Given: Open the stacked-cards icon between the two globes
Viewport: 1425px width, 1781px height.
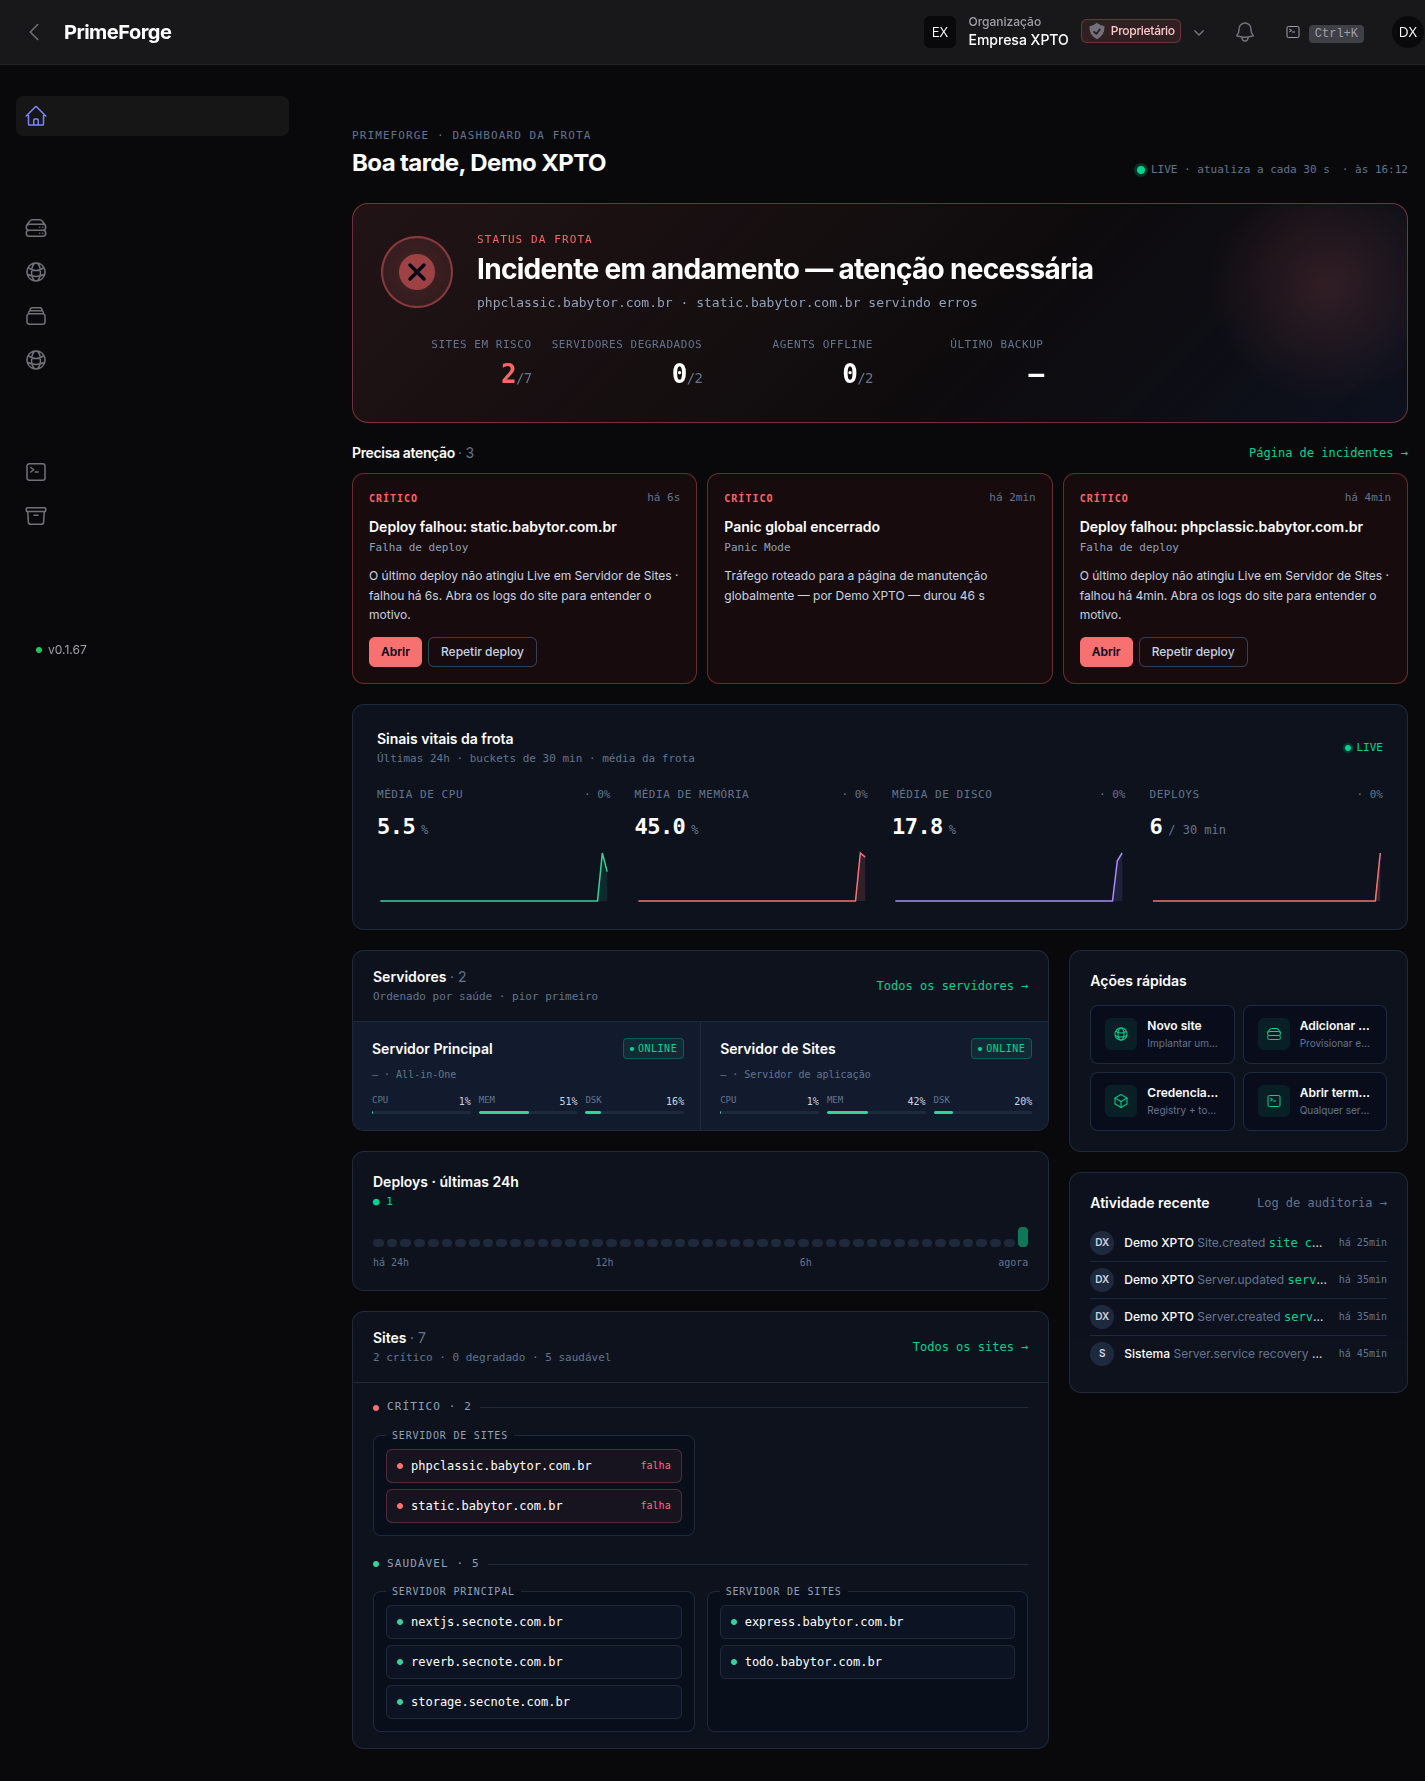Looking at the screenshot, I should click(x=36, y=316).
